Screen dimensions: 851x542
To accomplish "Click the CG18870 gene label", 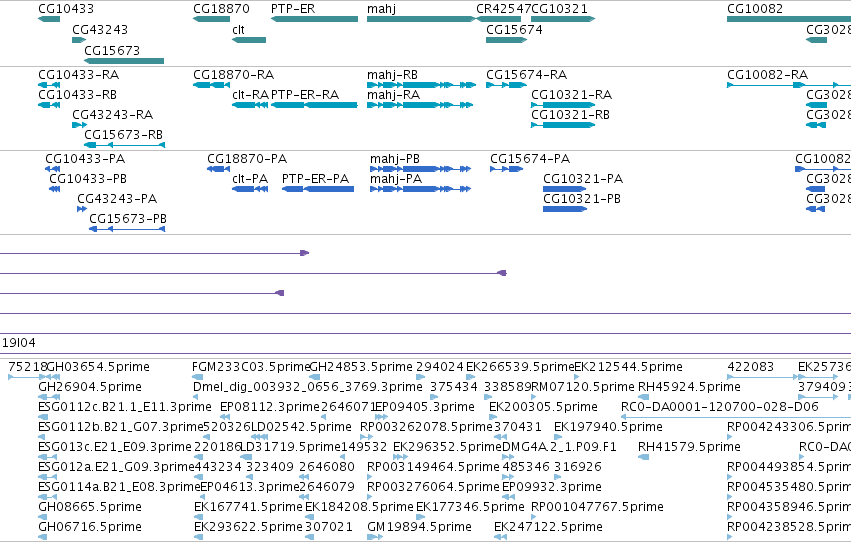I will 221,9.
